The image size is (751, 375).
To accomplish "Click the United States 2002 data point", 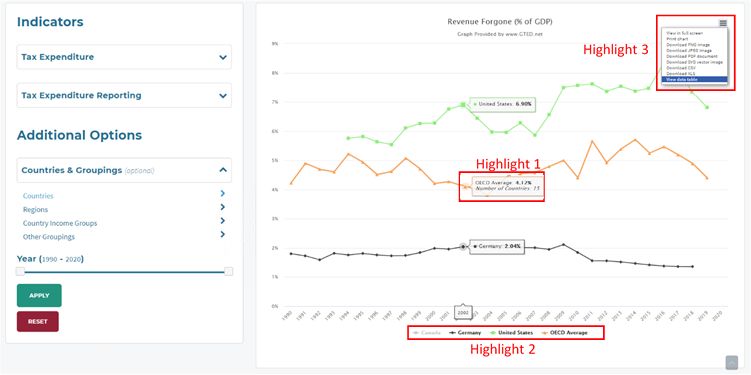I will pyautogui.click(x=463, y=104).
